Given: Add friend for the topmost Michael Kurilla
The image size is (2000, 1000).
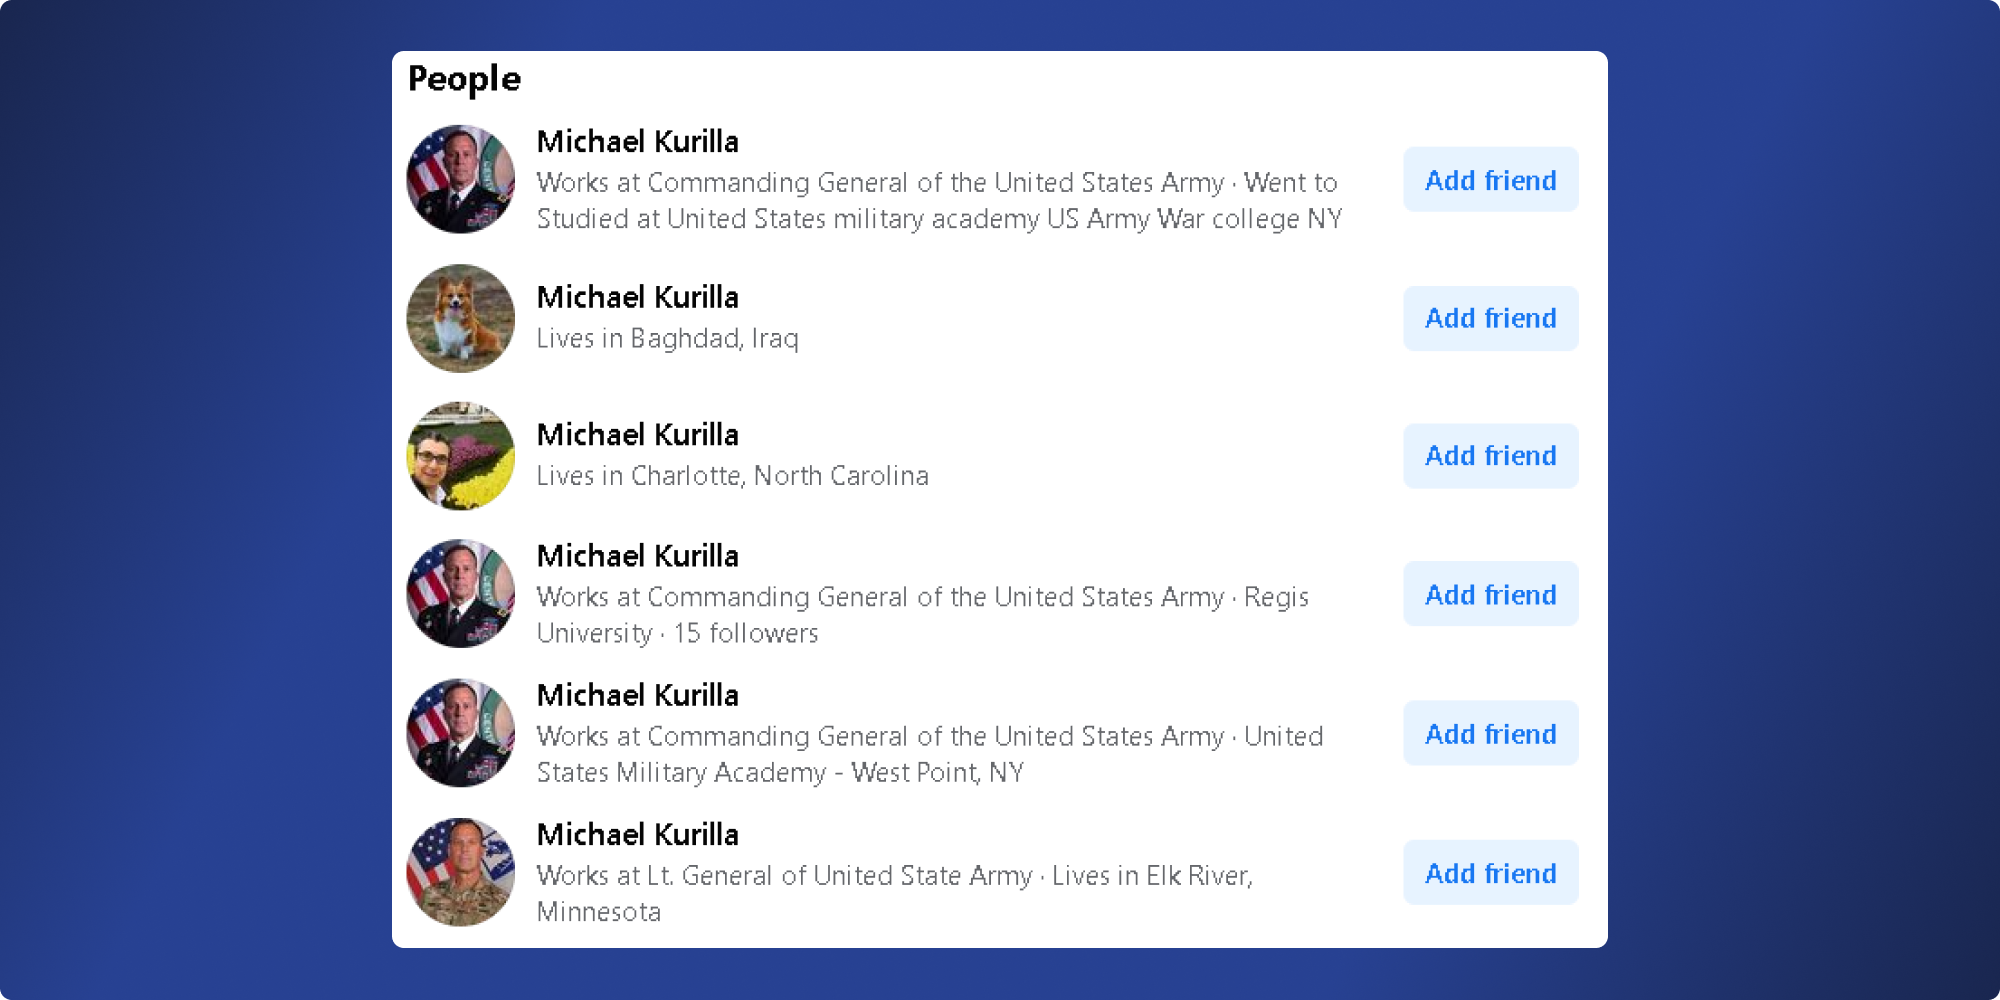Looking at the screenshot, I should [1490, 180].
